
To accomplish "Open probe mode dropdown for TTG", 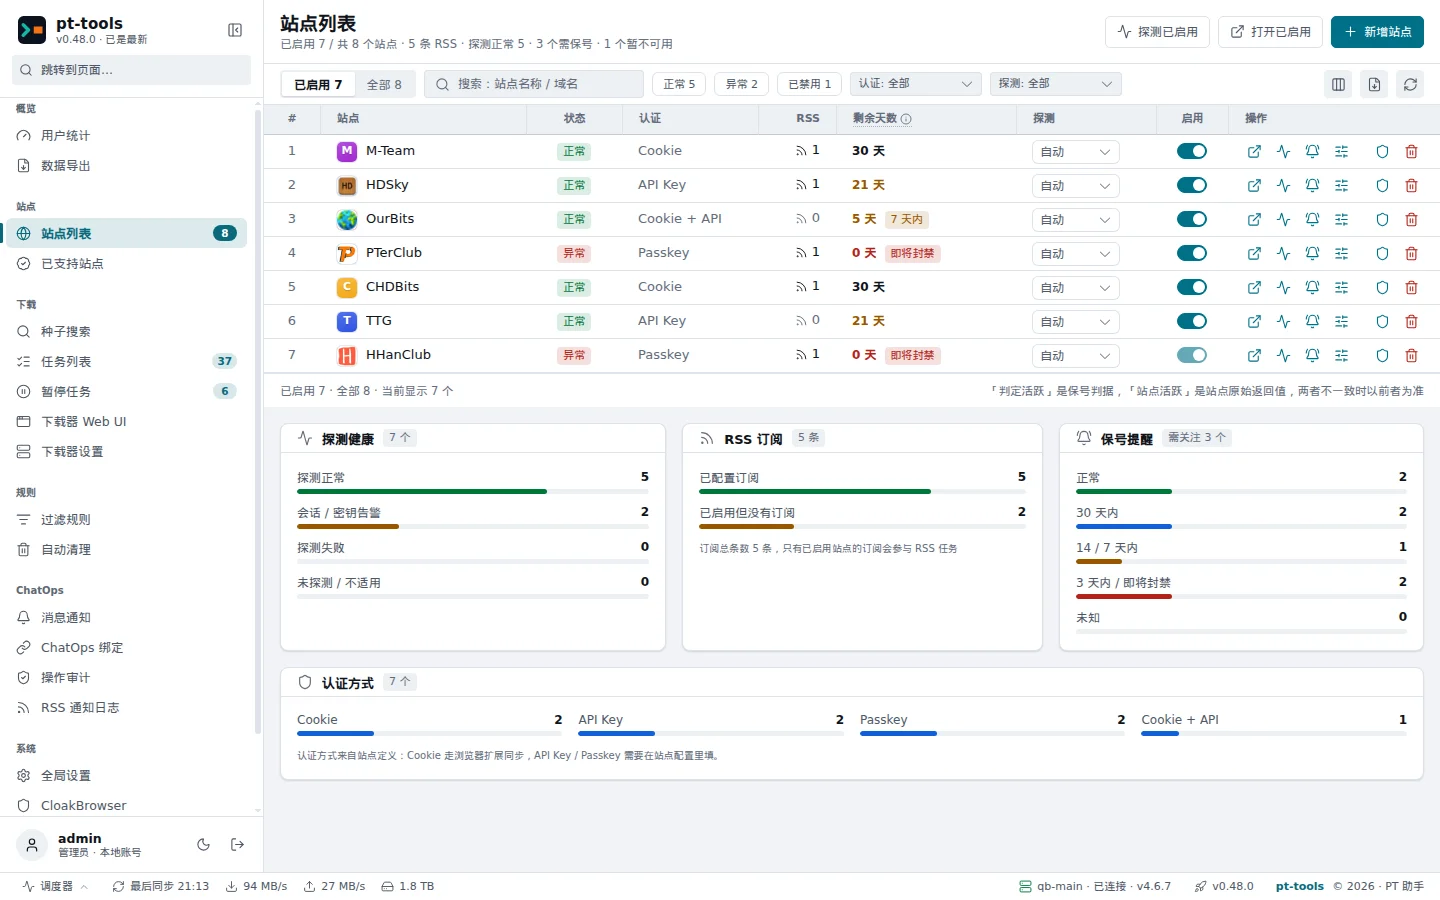I will pos(1076,322).
